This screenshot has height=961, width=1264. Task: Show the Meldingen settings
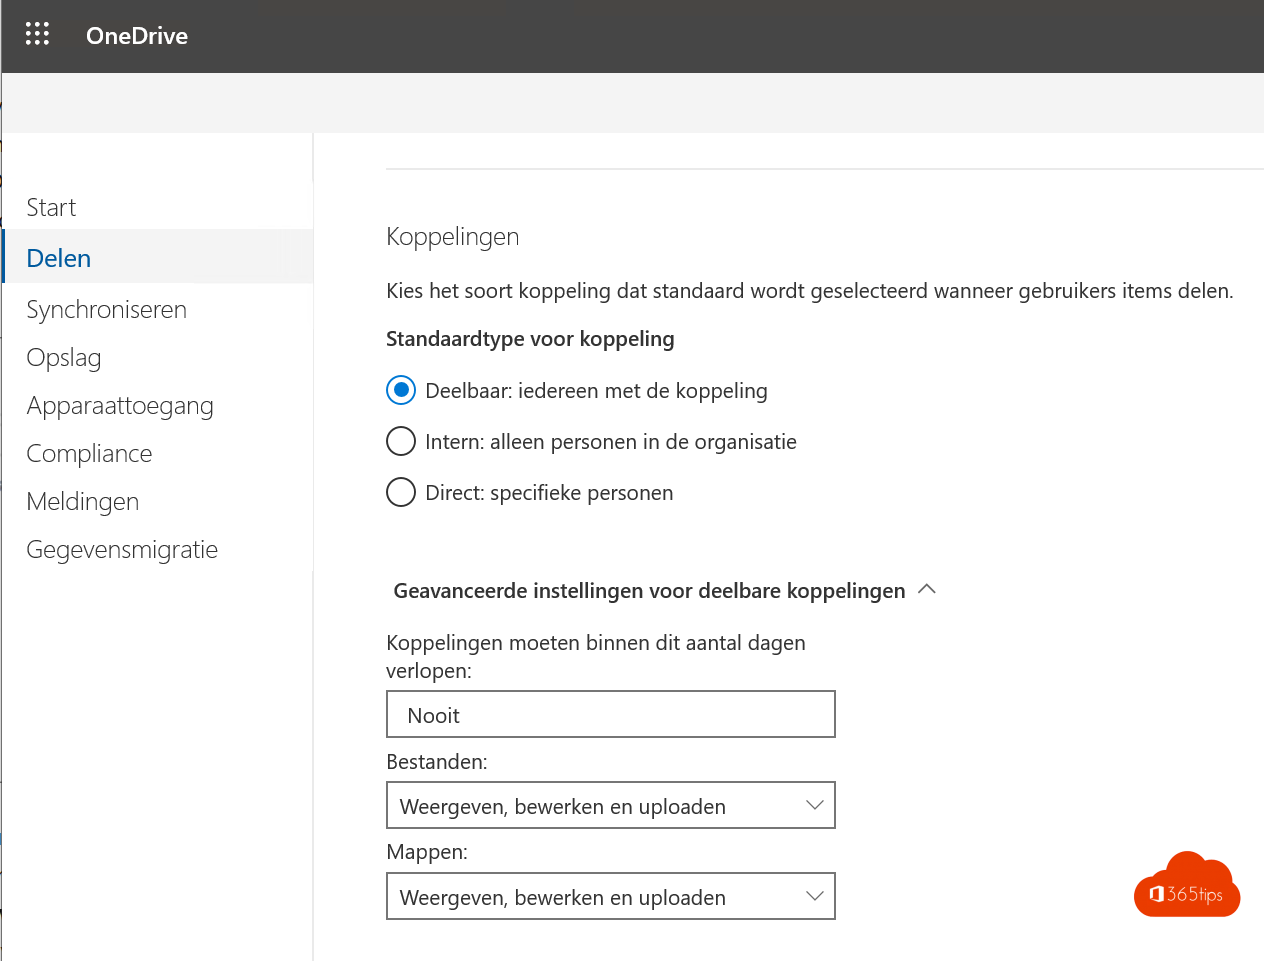83,501
